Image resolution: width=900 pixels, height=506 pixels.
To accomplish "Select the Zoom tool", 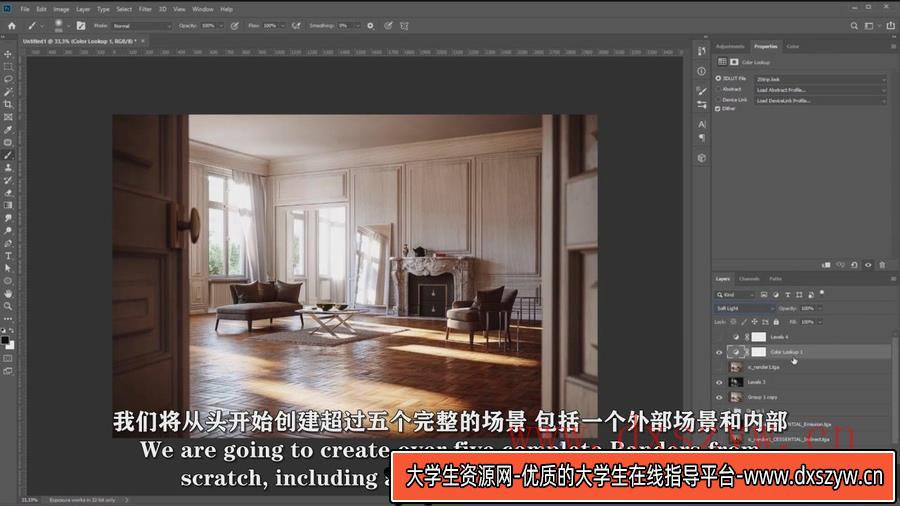I will coord(8,306).
